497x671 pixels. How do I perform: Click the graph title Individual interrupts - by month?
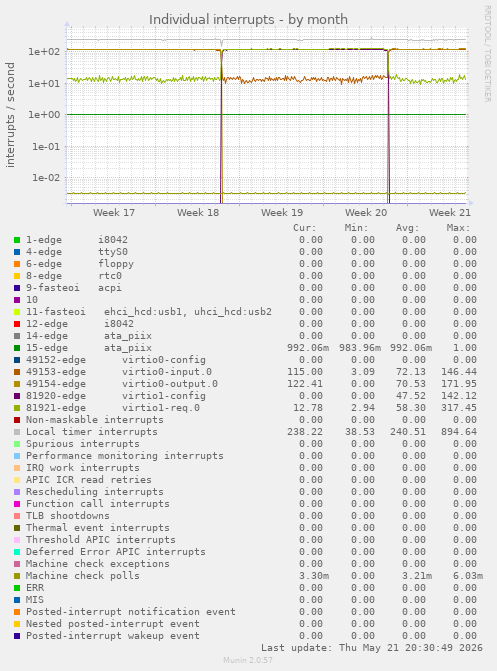(x=248, y=20)
